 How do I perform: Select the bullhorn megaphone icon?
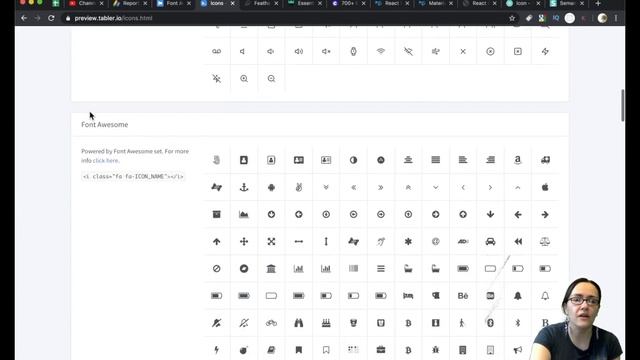point(518,350)
